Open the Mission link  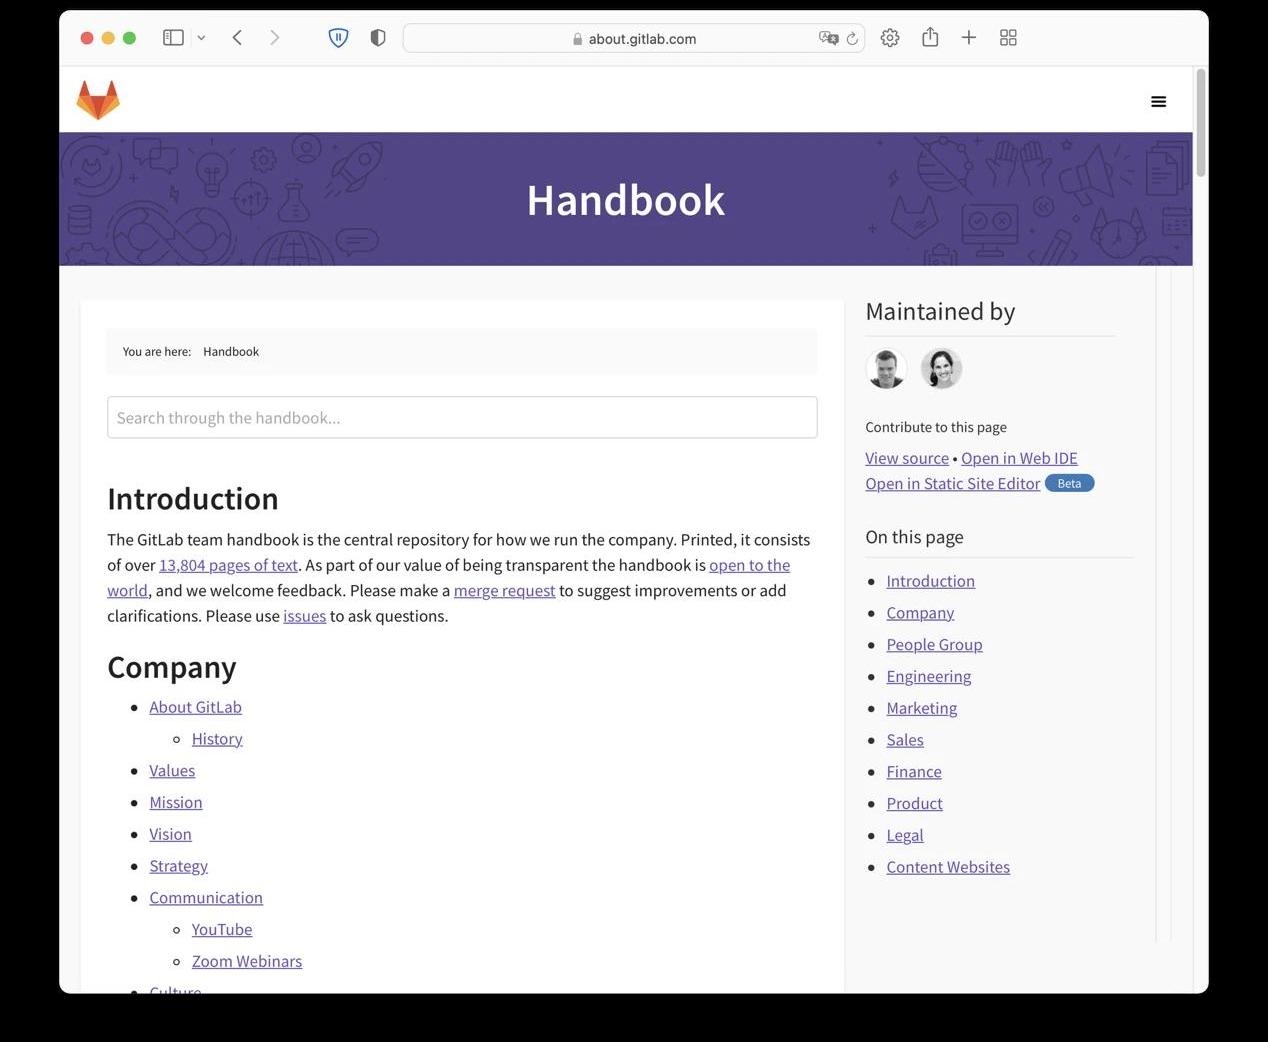click(176, 803)
